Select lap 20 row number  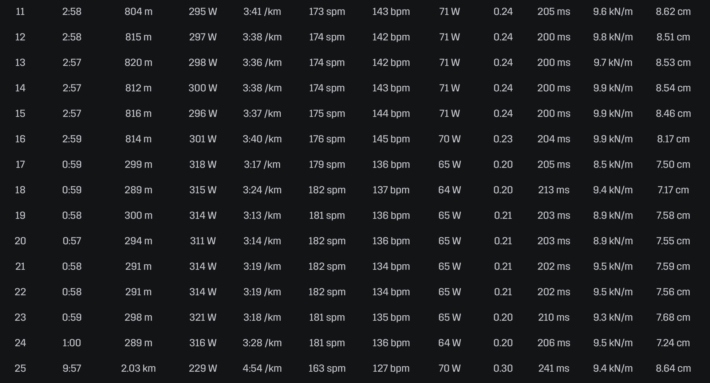(20, 241)
